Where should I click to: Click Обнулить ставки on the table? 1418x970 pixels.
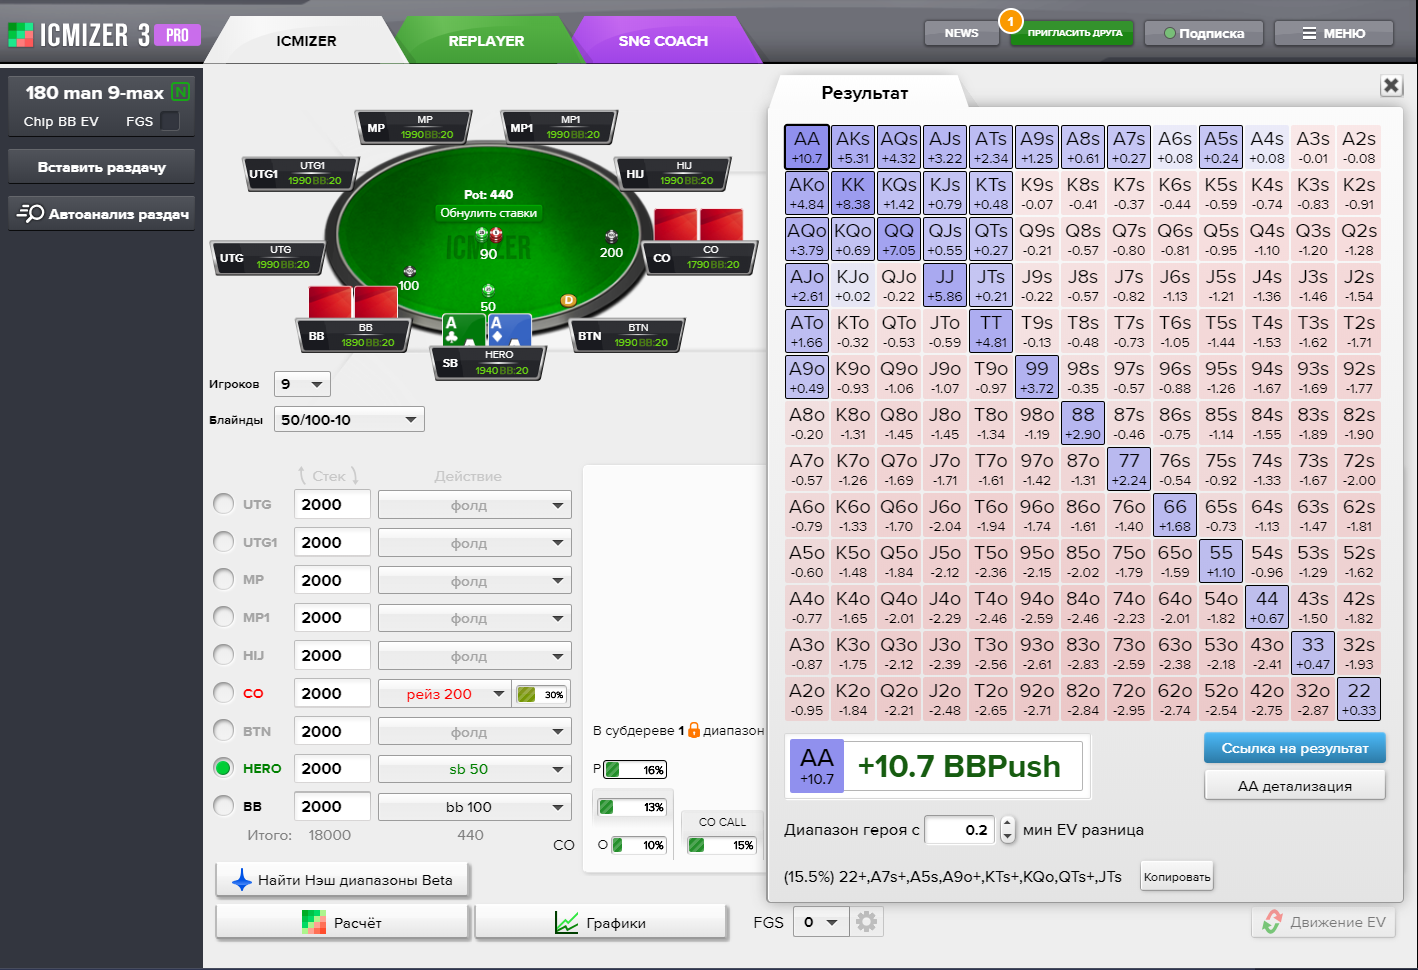(488, 213)
